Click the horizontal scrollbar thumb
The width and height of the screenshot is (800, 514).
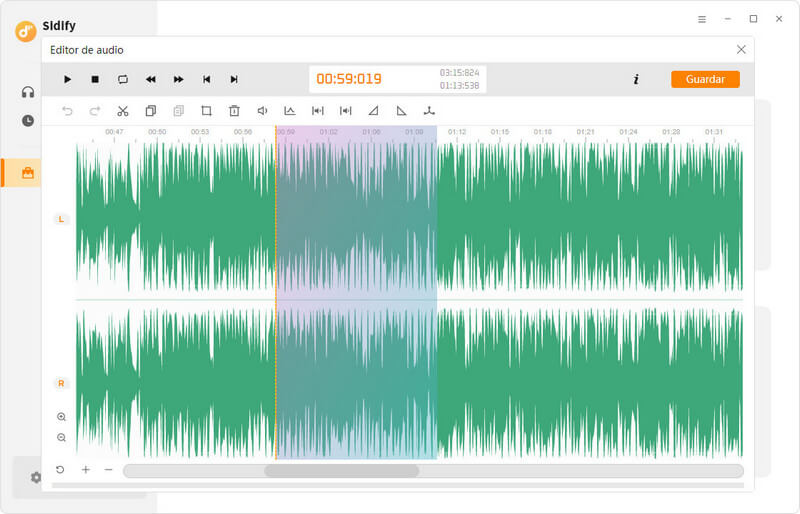[341, 471]
